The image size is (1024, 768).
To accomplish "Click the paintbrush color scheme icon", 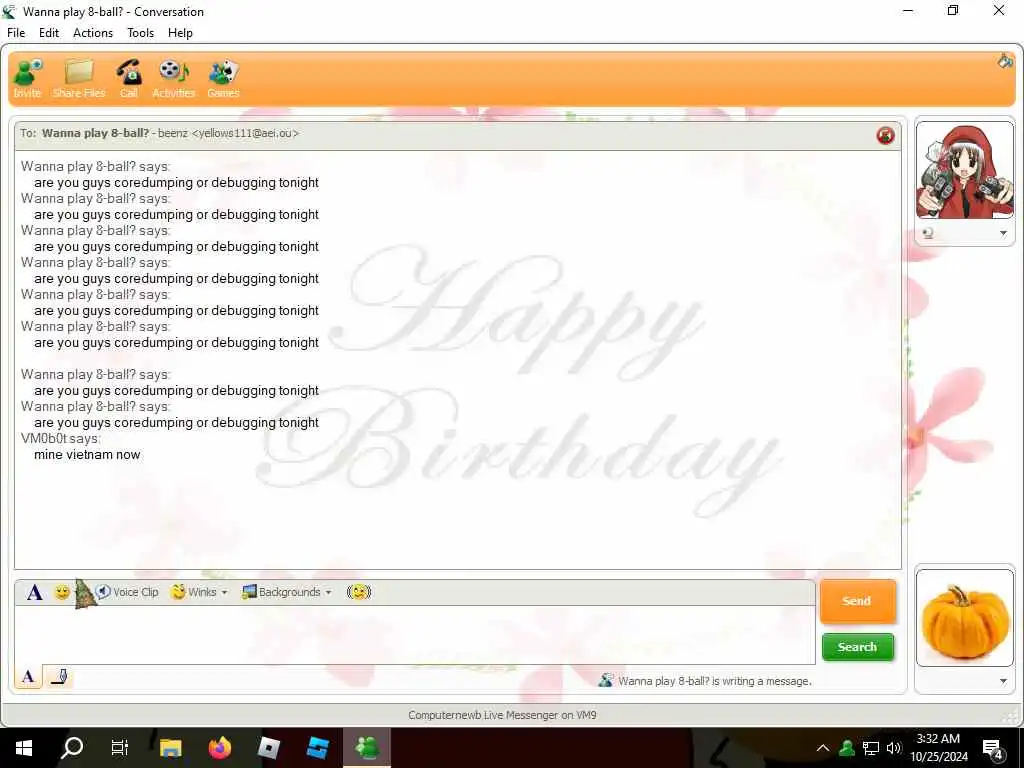I will tap(1005, 61).
